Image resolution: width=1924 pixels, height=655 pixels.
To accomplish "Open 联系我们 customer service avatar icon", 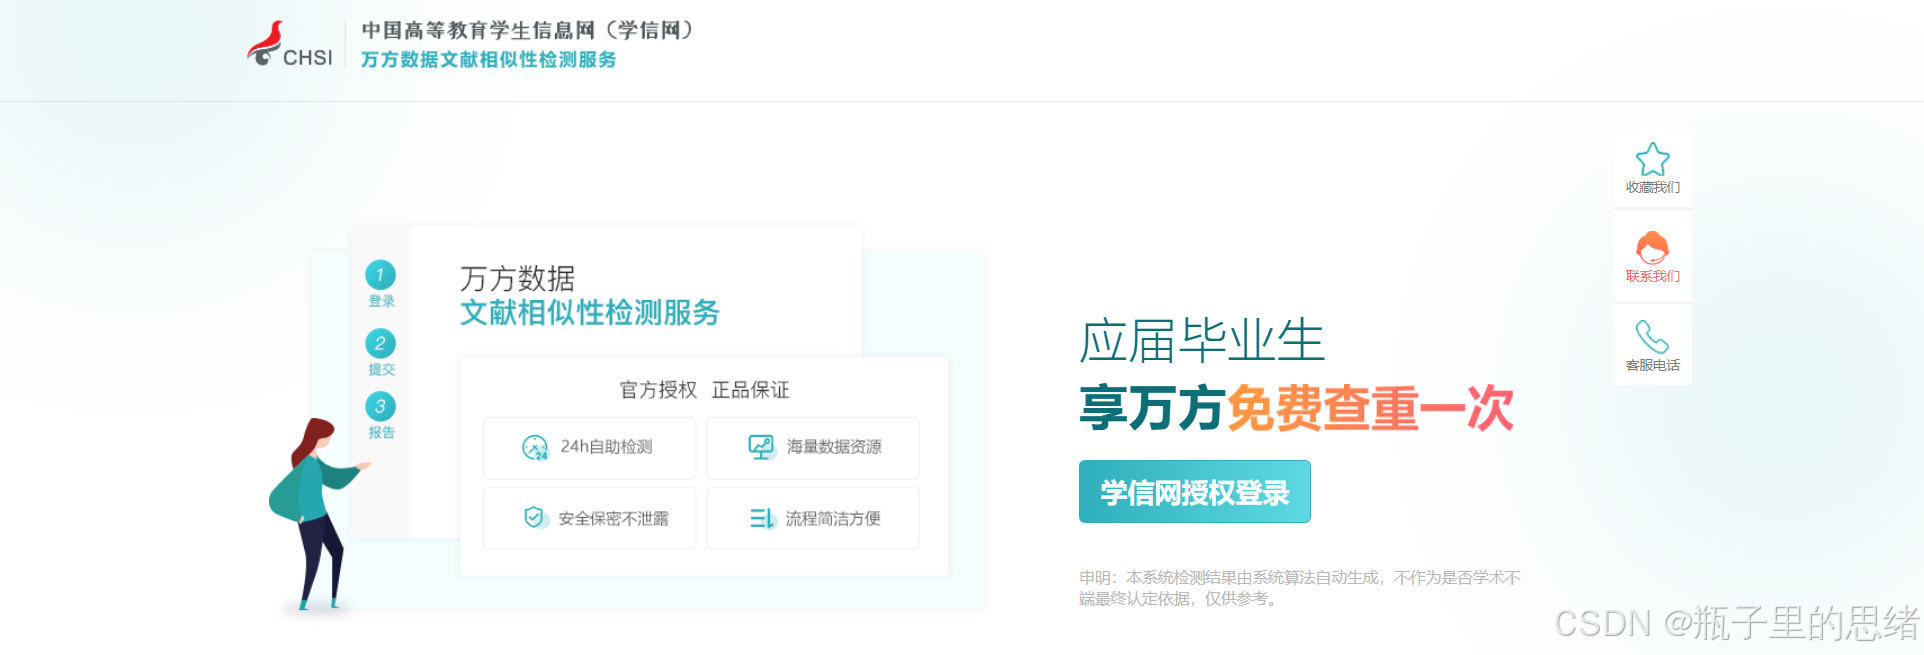I will pos(1652,247).
